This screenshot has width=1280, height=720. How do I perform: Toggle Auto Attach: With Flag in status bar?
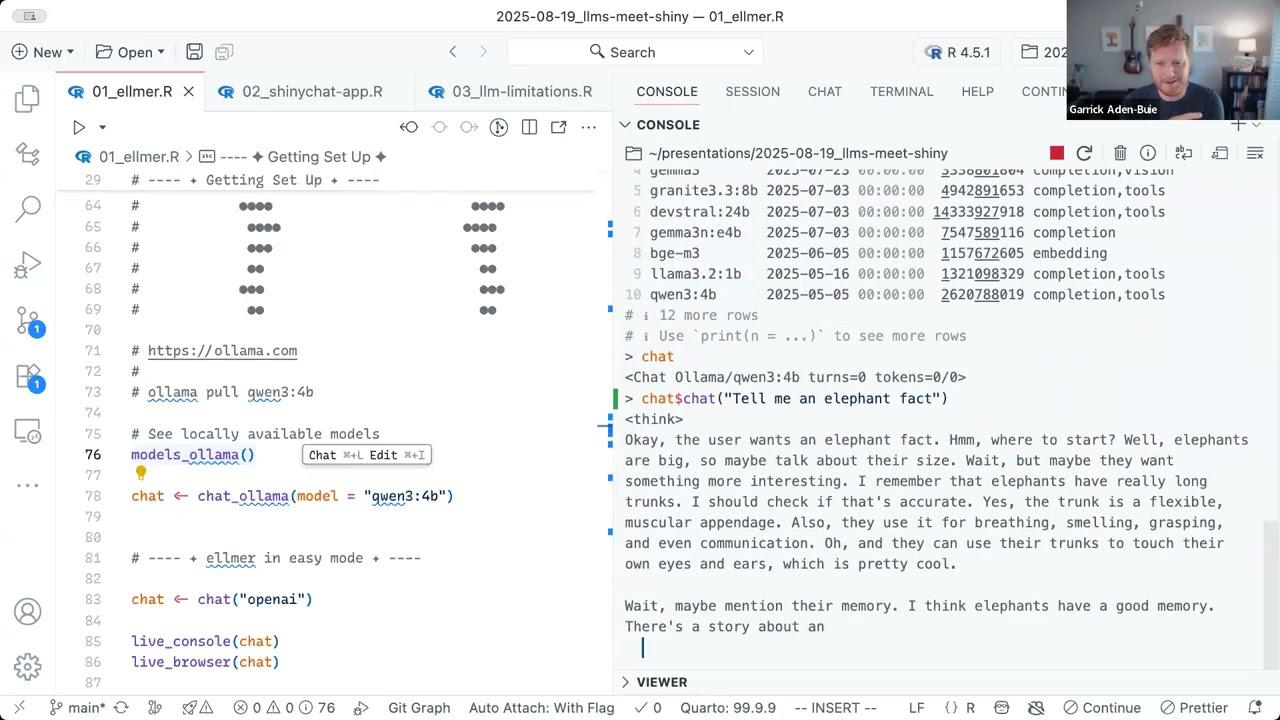[541, 707]
